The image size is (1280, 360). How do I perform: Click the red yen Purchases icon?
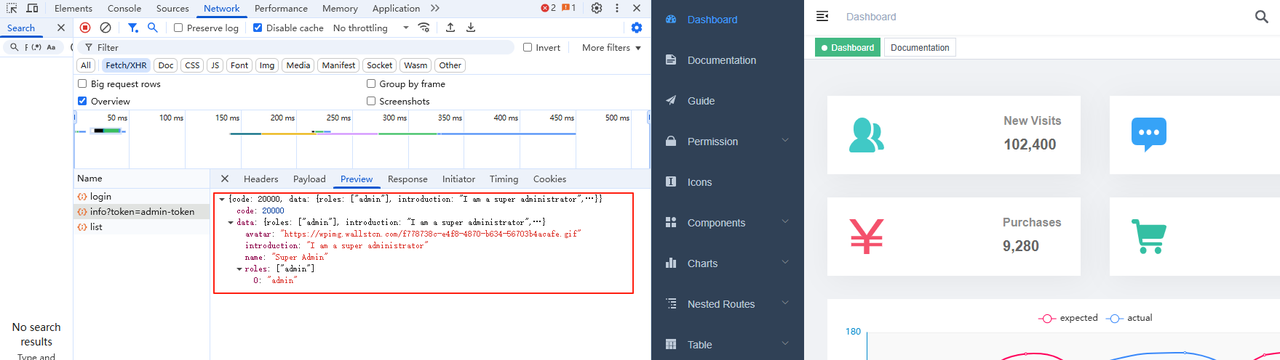866,236
